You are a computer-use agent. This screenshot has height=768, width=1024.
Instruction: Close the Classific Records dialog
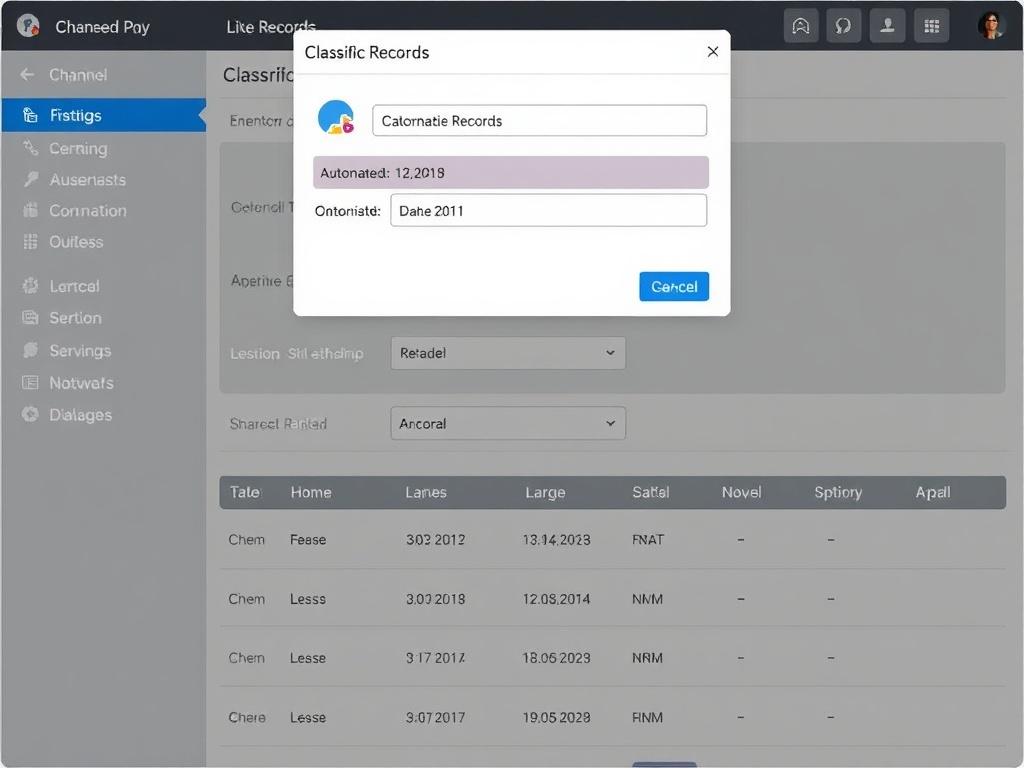[712, 52]
